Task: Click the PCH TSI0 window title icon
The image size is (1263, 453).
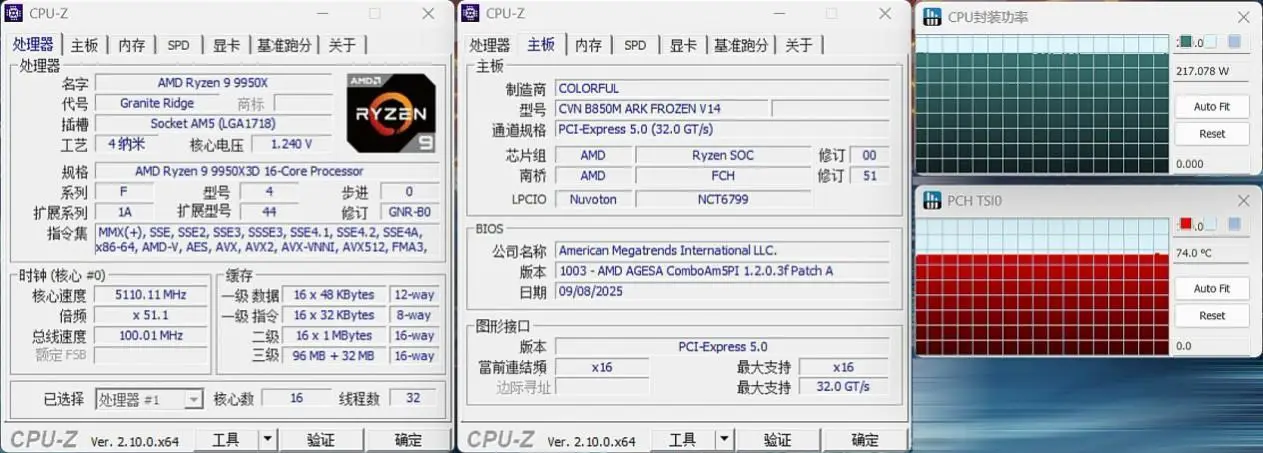Action: (x=932, y=200)
